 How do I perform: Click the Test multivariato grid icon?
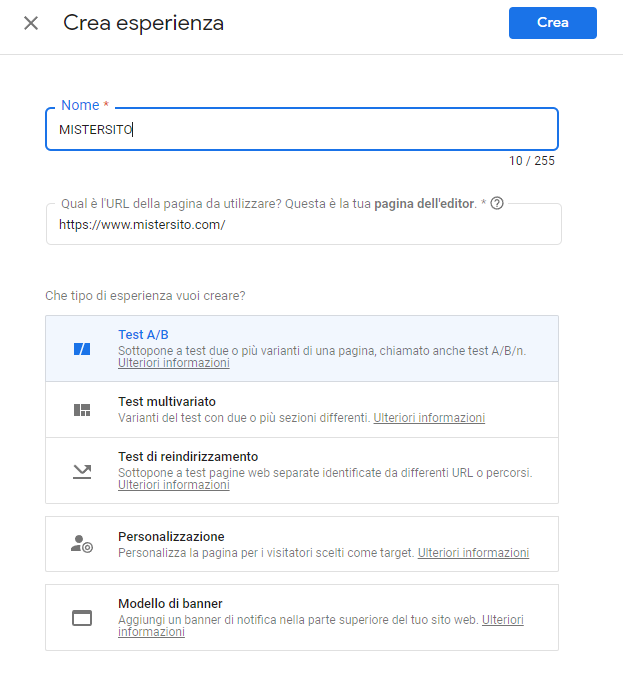point(82,410)
